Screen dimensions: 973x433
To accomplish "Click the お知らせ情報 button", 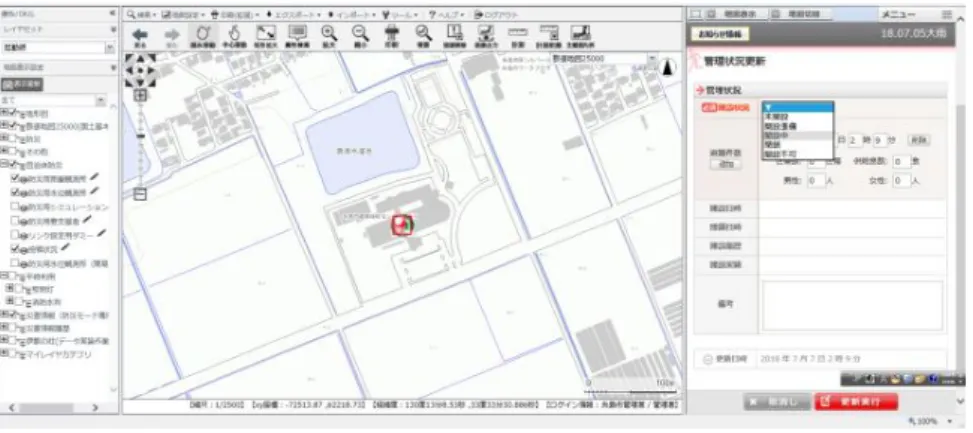I will click(x=720, y=34).
